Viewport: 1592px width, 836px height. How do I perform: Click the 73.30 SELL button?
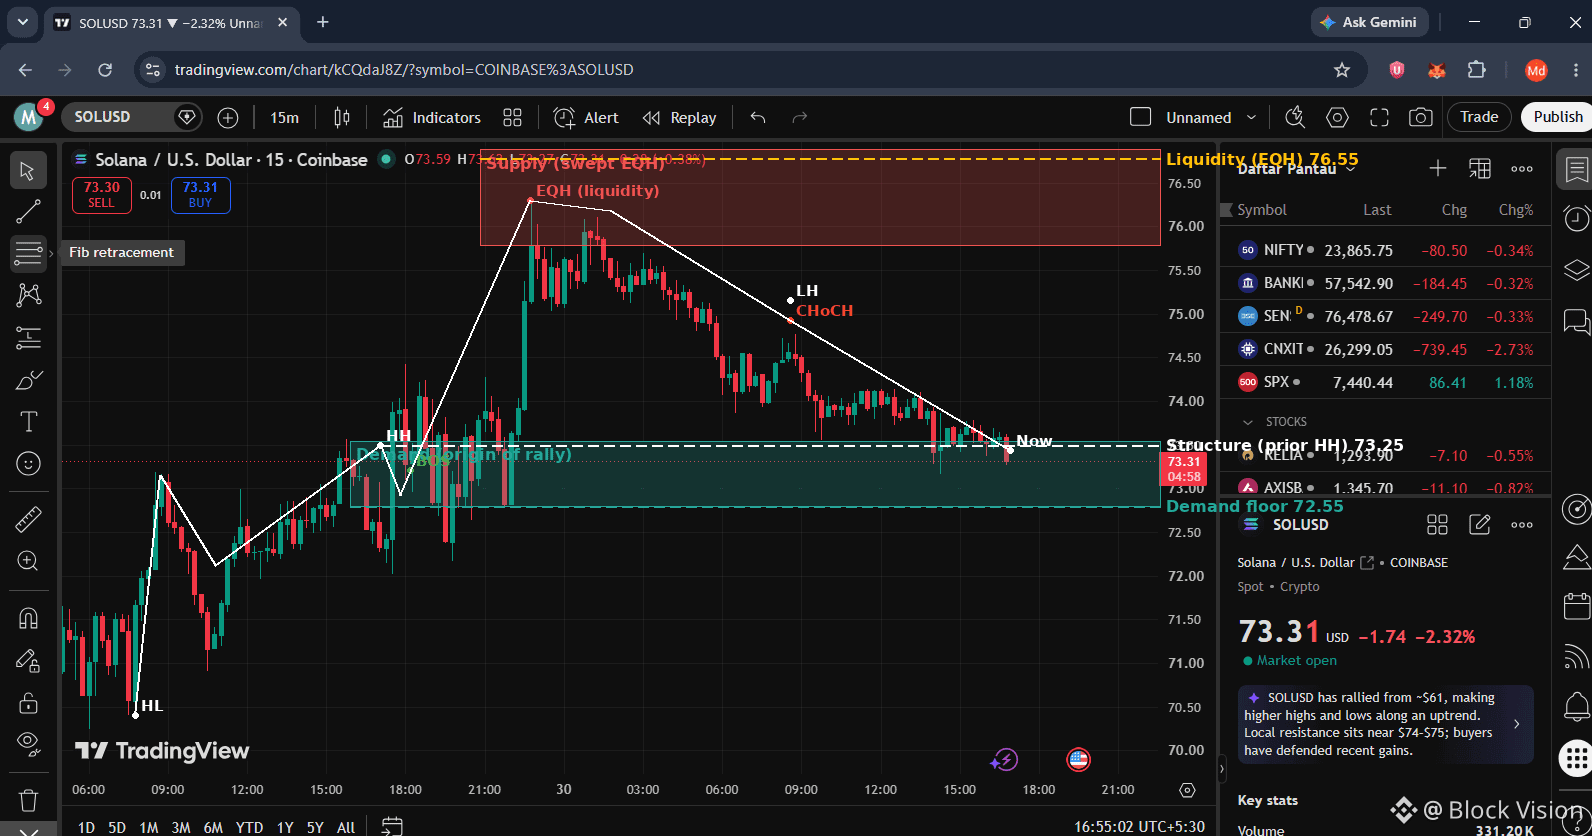pyautogui.click(x=101, y=195)
